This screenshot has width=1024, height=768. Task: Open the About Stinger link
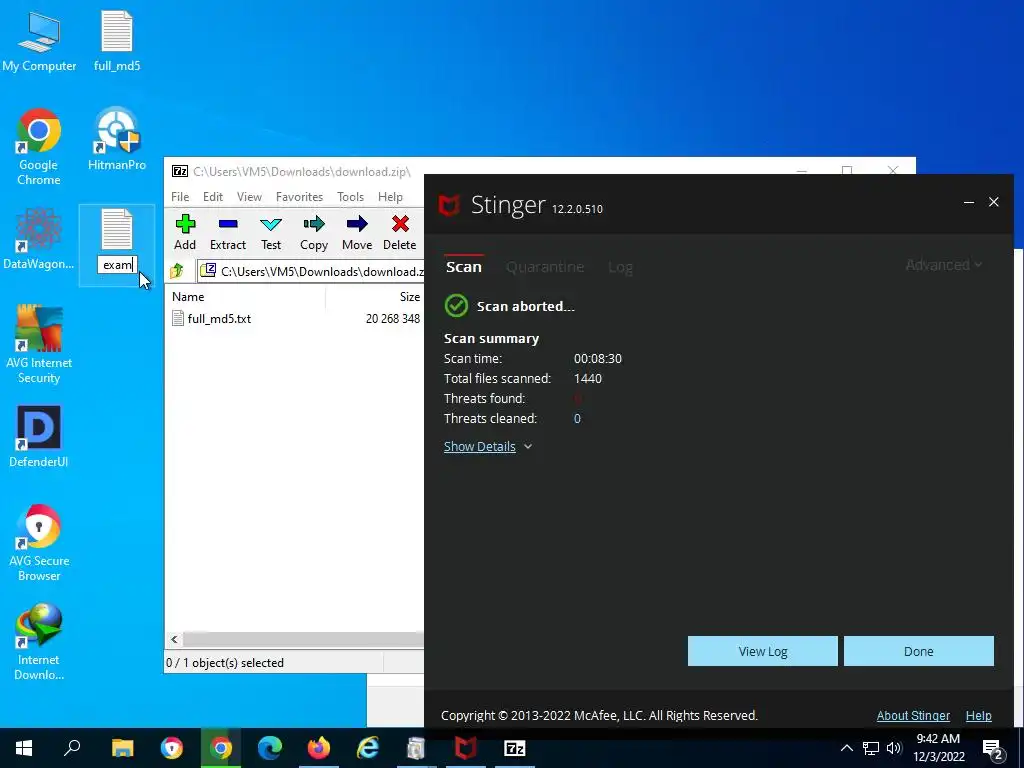pos(913,715)
